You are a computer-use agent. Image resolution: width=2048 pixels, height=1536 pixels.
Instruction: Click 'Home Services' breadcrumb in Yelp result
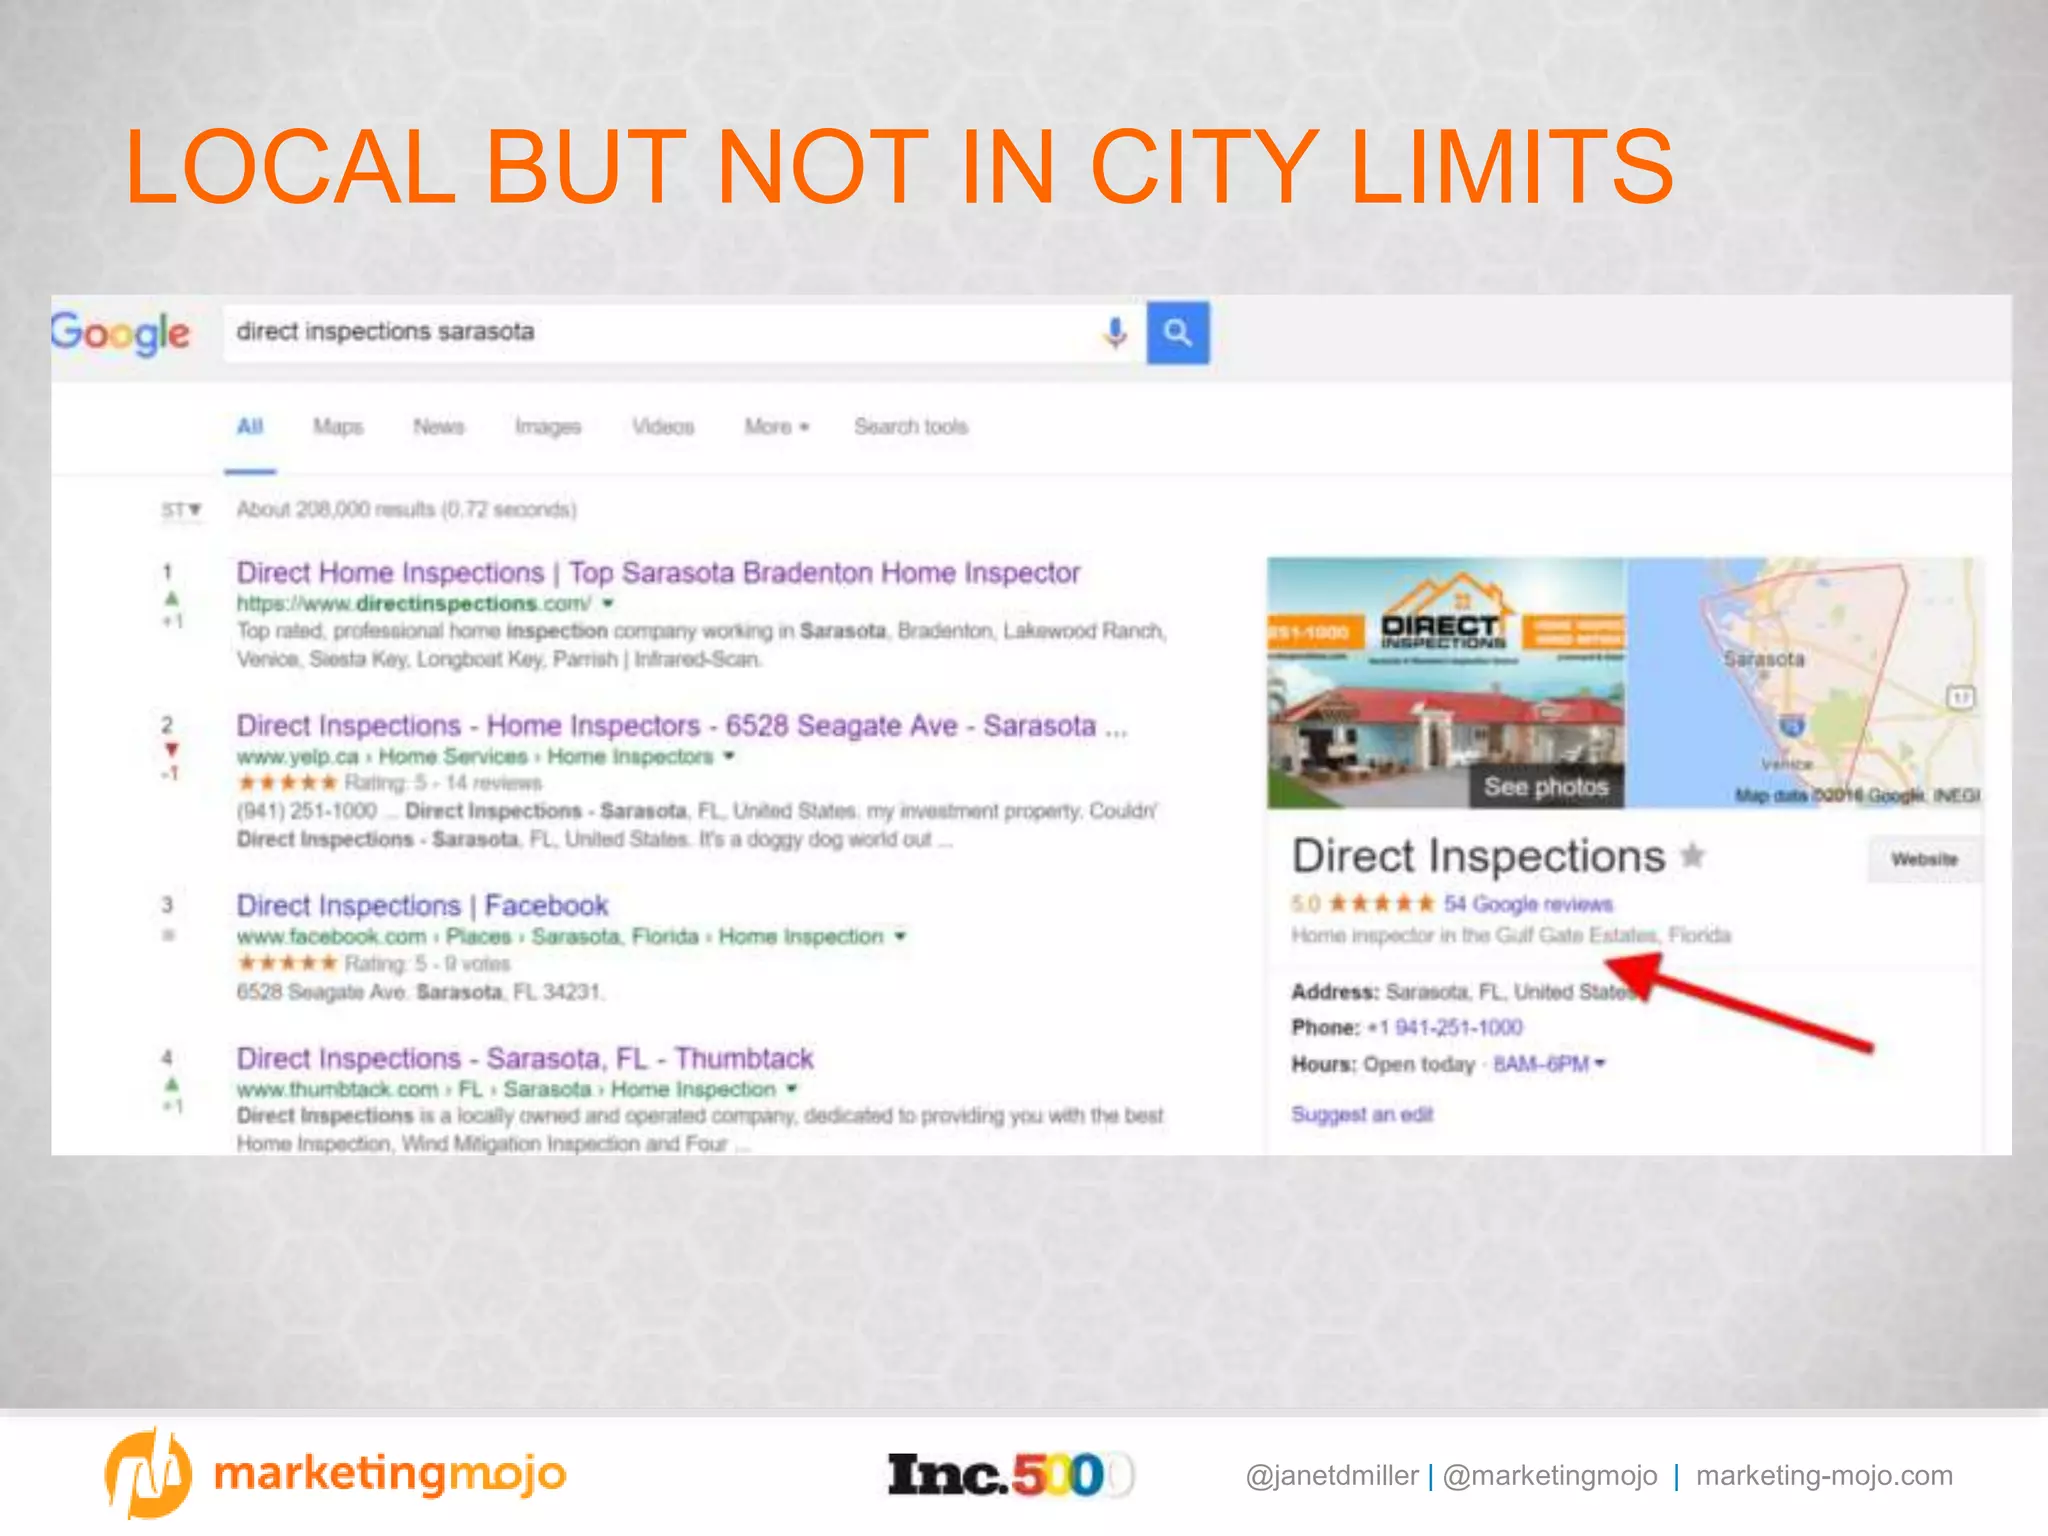tap(453, 757)
